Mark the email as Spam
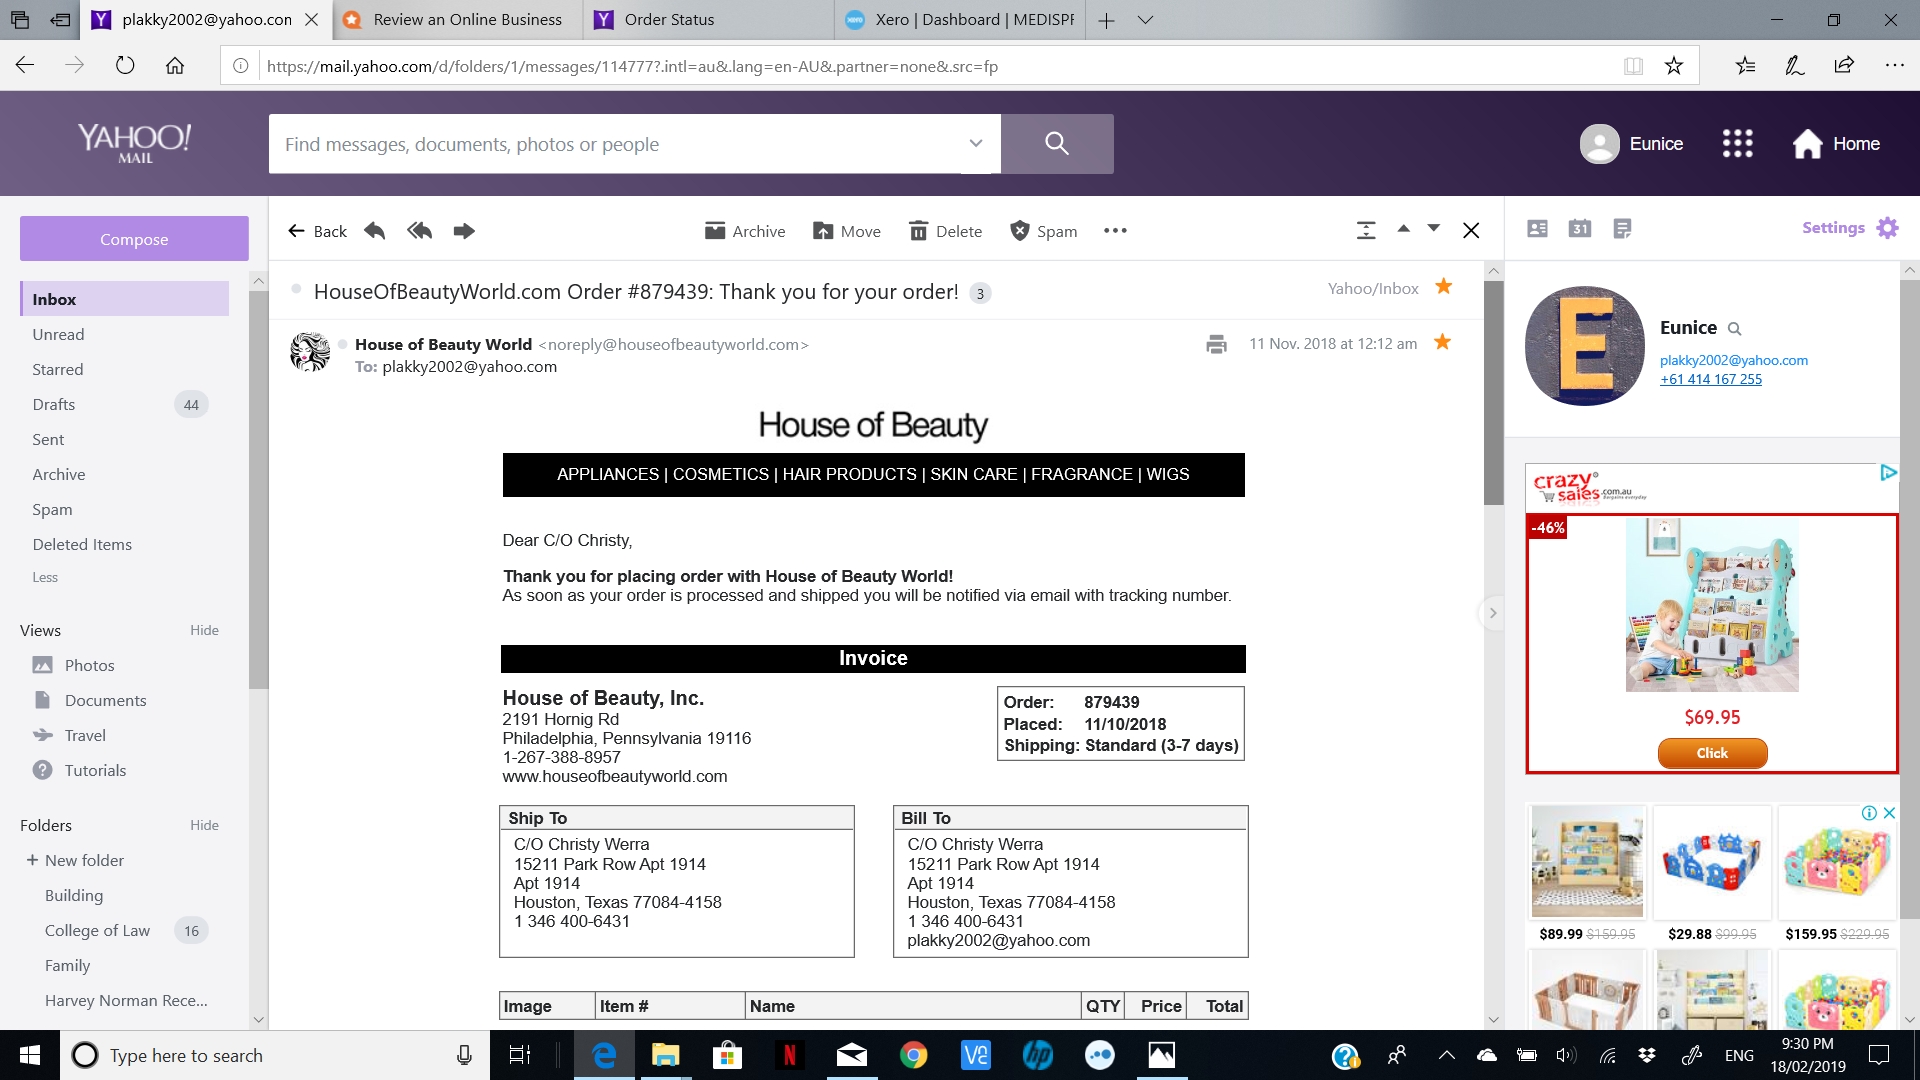The image size is (1920, 1080). point(1043,230)
